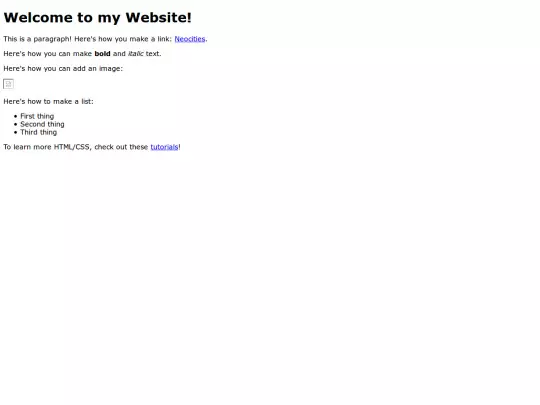Click the bold word 'bold'
This screenshot has width=540, height=405.
[x=102, y=54]
